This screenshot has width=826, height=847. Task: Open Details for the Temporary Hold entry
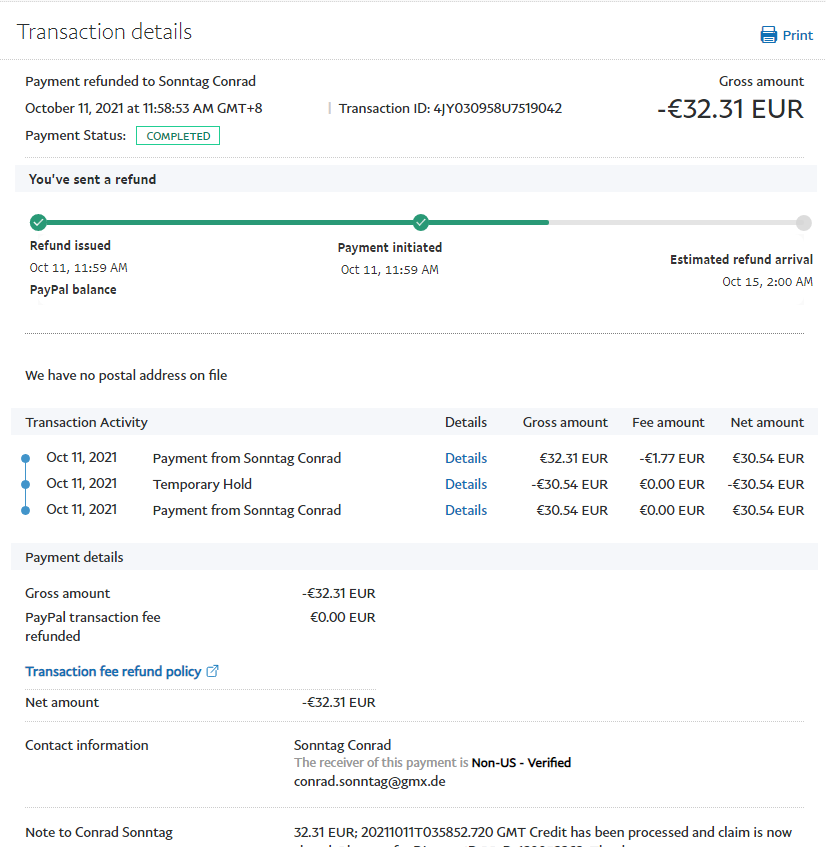(465, 484)
